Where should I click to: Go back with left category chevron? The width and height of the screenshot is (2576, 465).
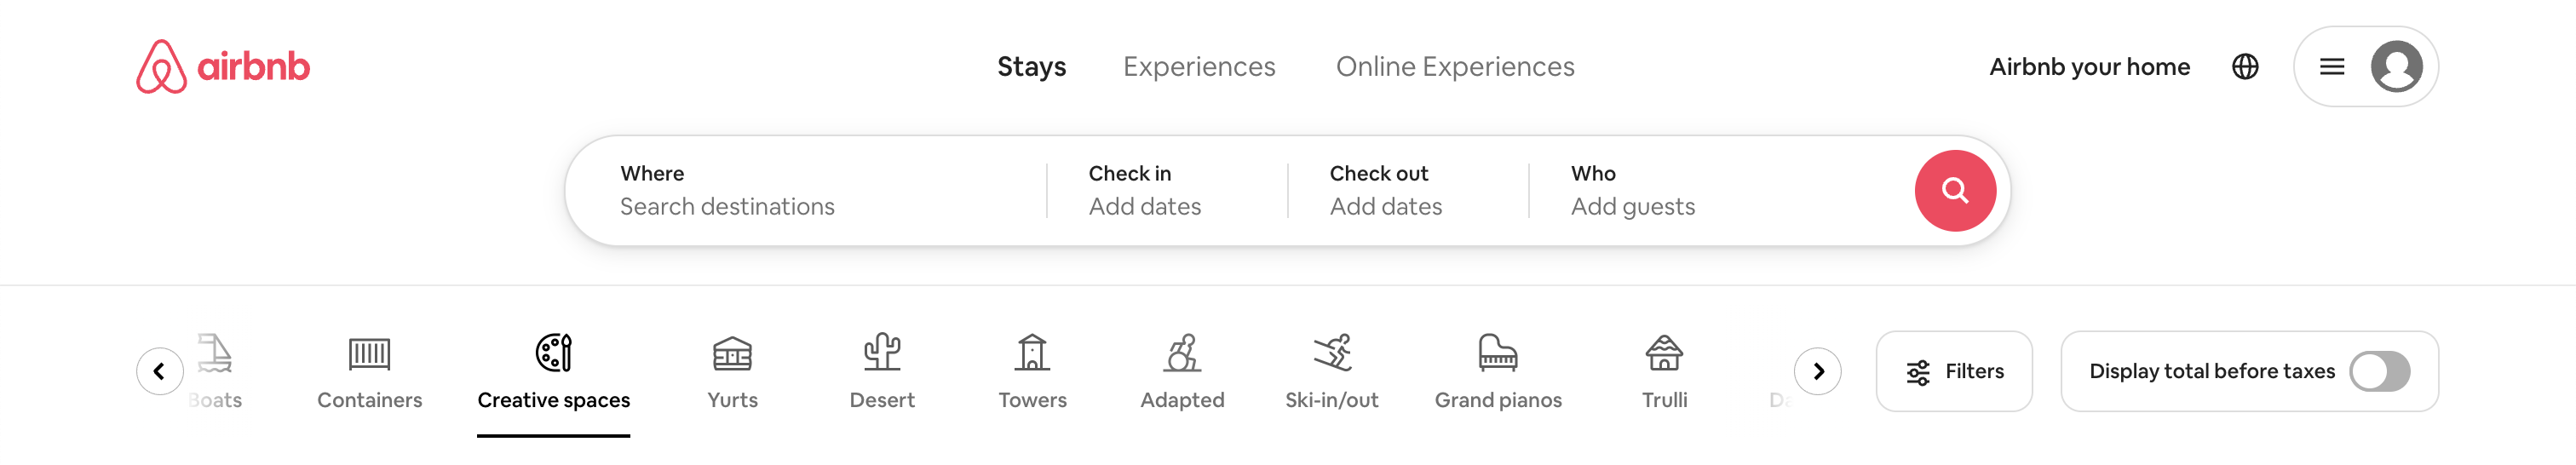click(160, 371)
